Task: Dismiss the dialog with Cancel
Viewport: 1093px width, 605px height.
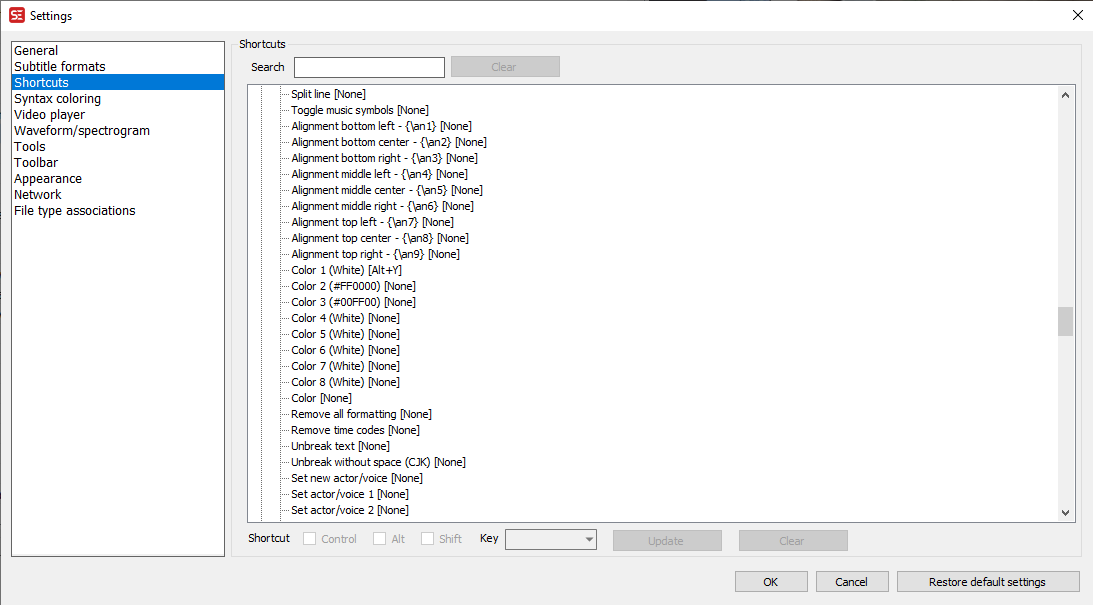Action: [851, 581]
